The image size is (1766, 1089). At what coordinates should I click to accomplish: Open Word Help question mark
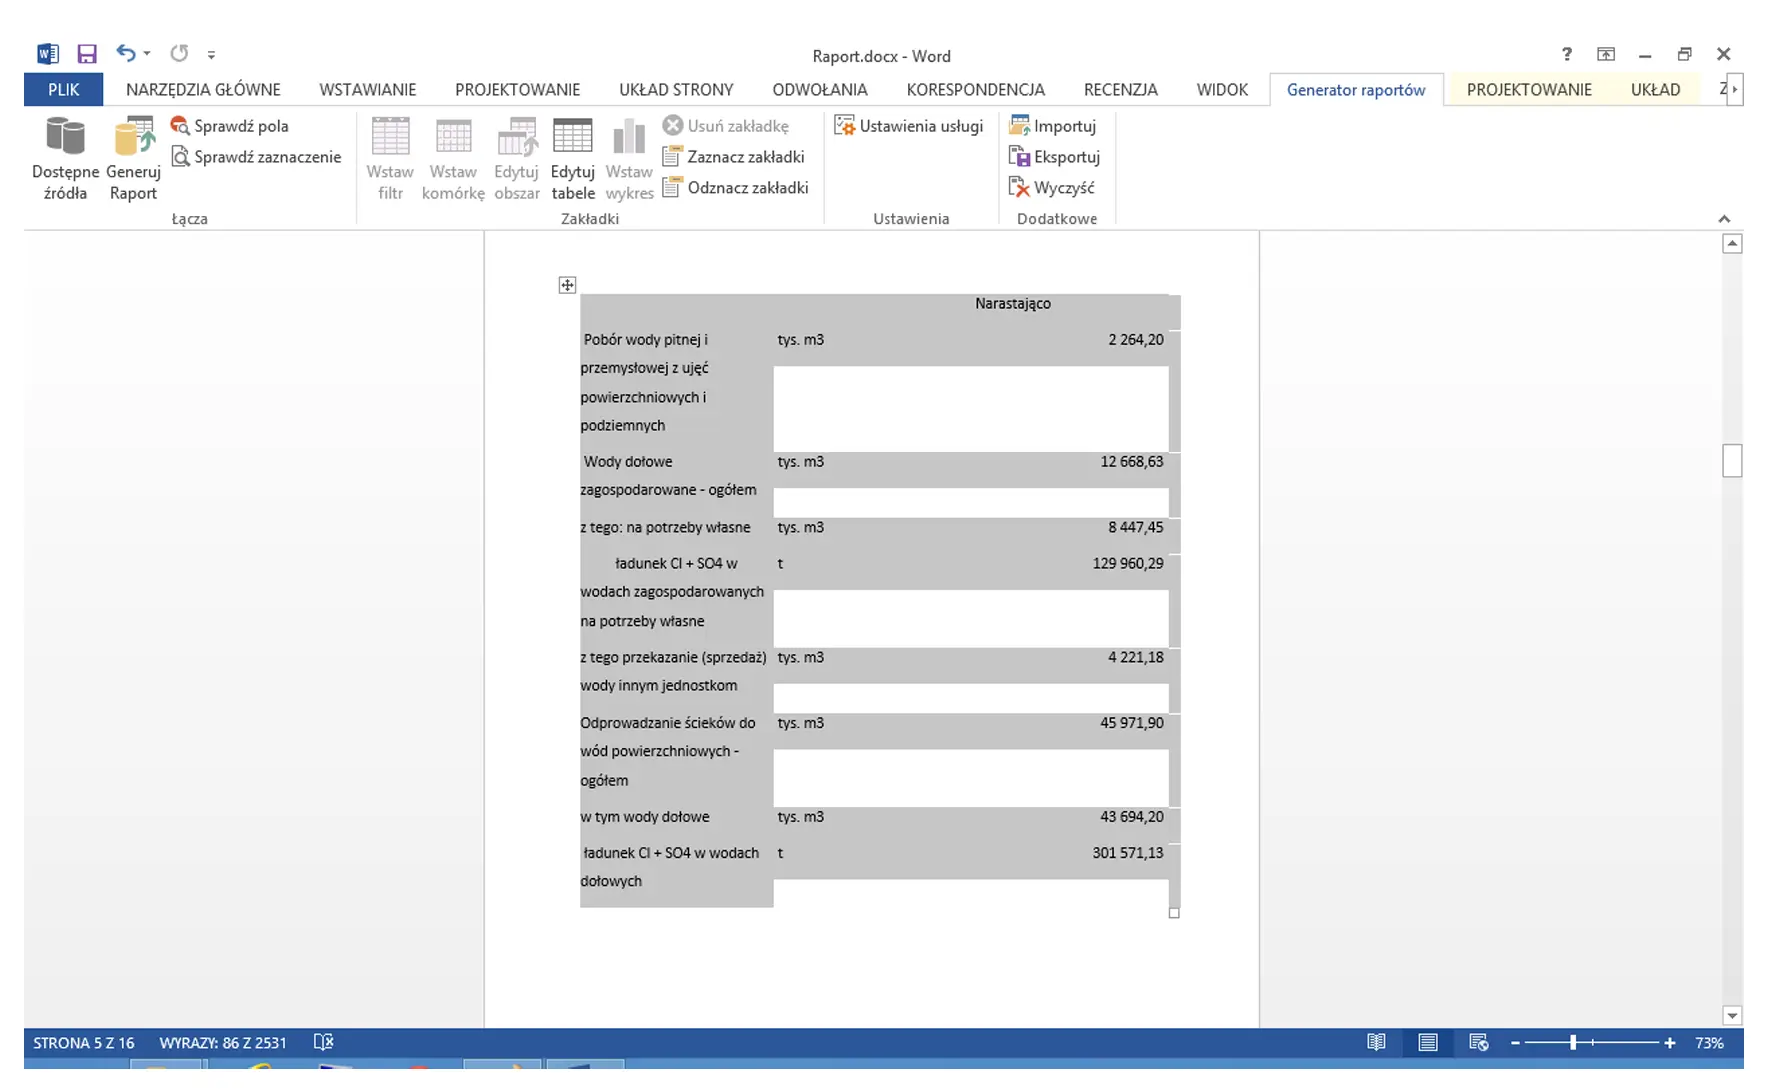(x=1567, y=54)
